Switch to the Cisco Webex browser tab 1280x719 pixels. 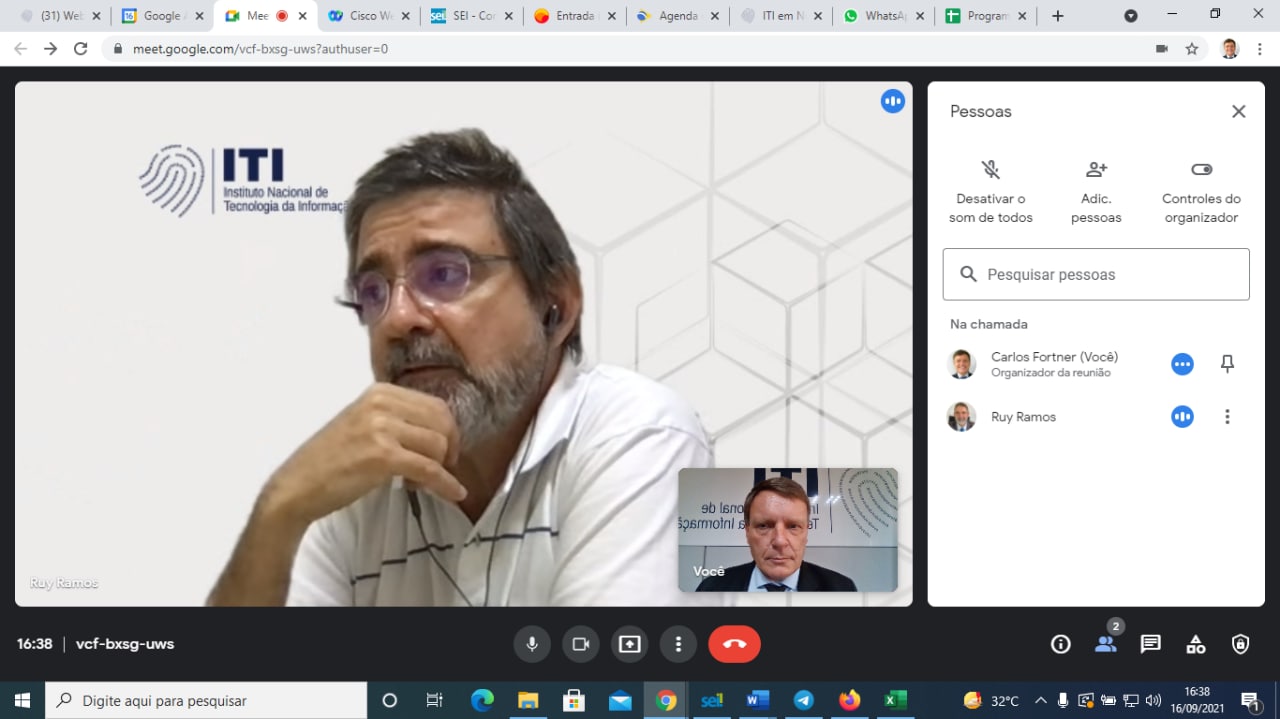(365, 16)
